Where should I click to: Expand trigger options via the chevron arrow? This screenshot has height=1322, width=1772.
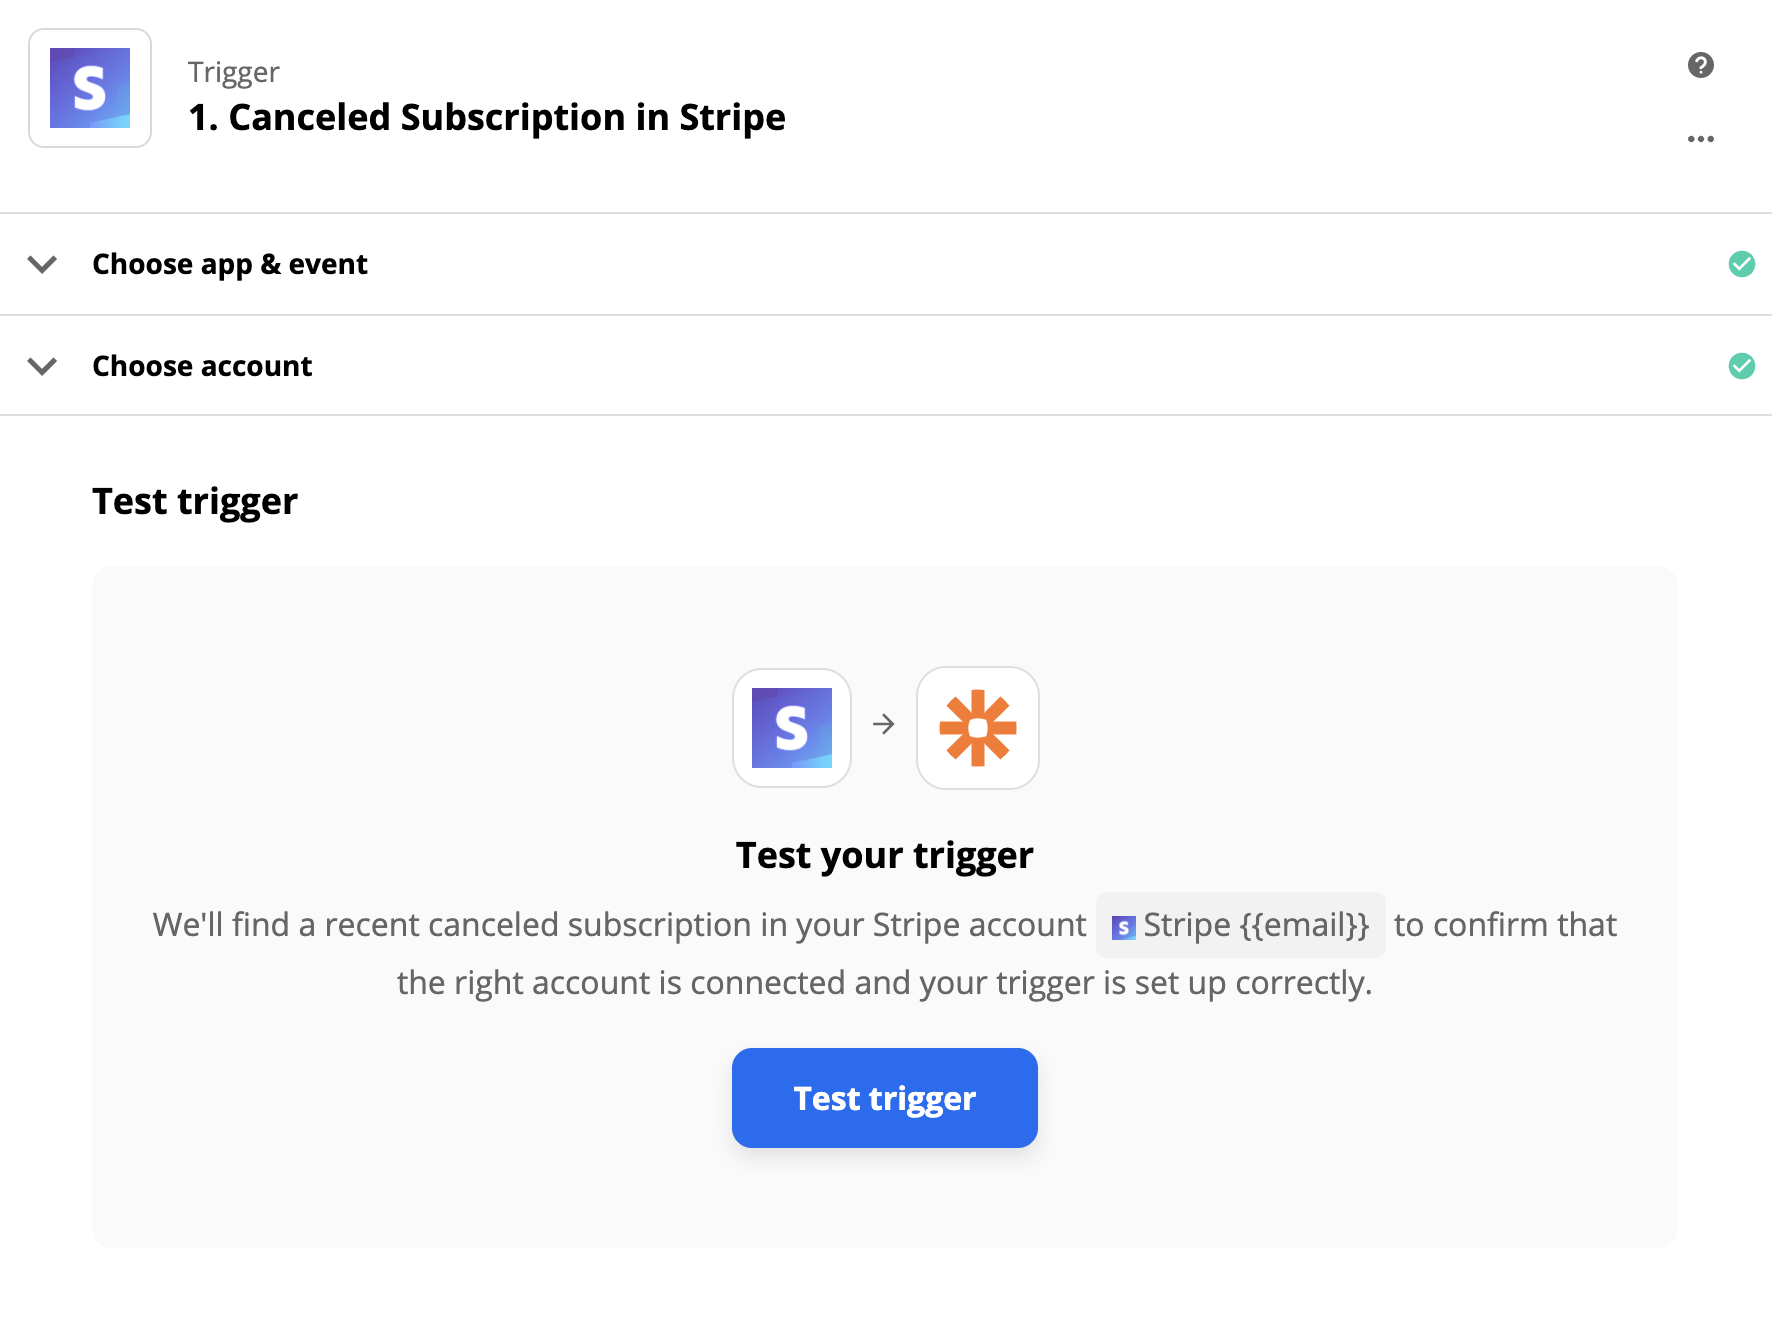pos(42,264)
